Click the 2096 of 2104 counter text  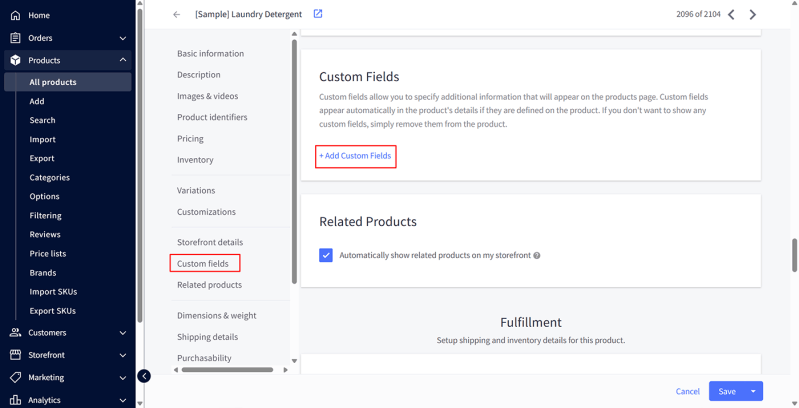pyautogui.click(x=698, y=14)
